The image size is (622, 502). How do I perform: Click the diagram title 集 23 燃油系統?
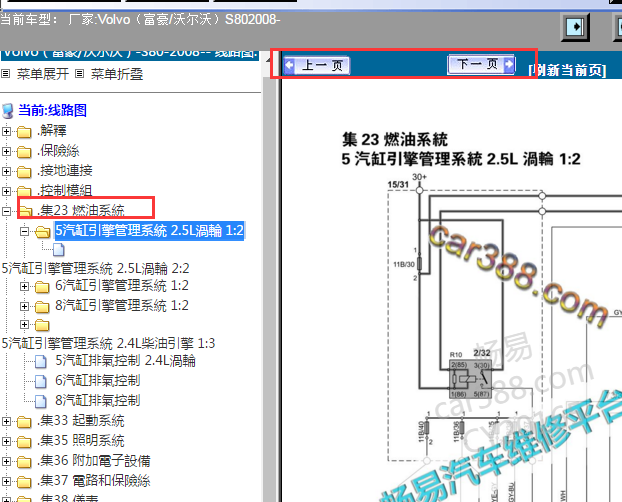click(x=395, y=140)
